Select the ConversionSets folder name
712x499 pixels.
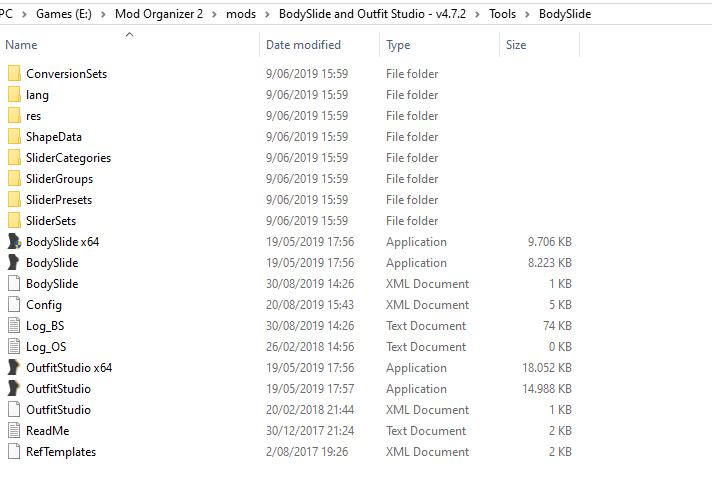(66, 74)
